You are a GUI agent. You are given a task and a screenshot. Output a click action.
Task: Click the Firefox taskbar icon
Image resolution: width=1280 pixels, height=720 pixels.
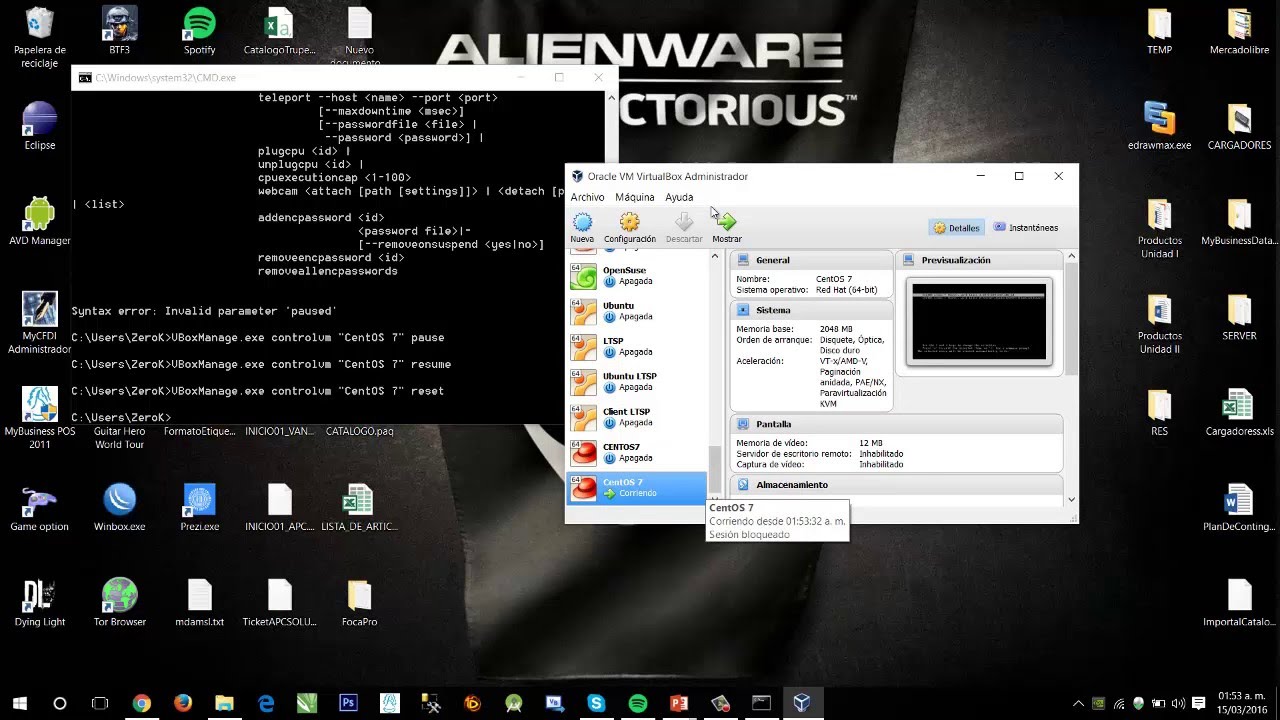(182, 704)
